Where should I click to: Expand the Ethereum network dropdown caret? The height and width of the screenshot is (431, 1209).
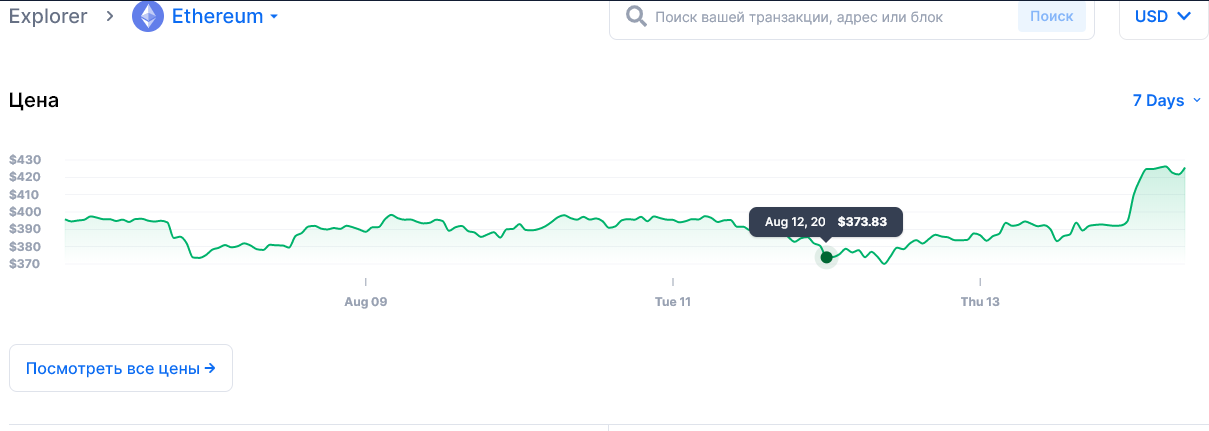point(274,17)
